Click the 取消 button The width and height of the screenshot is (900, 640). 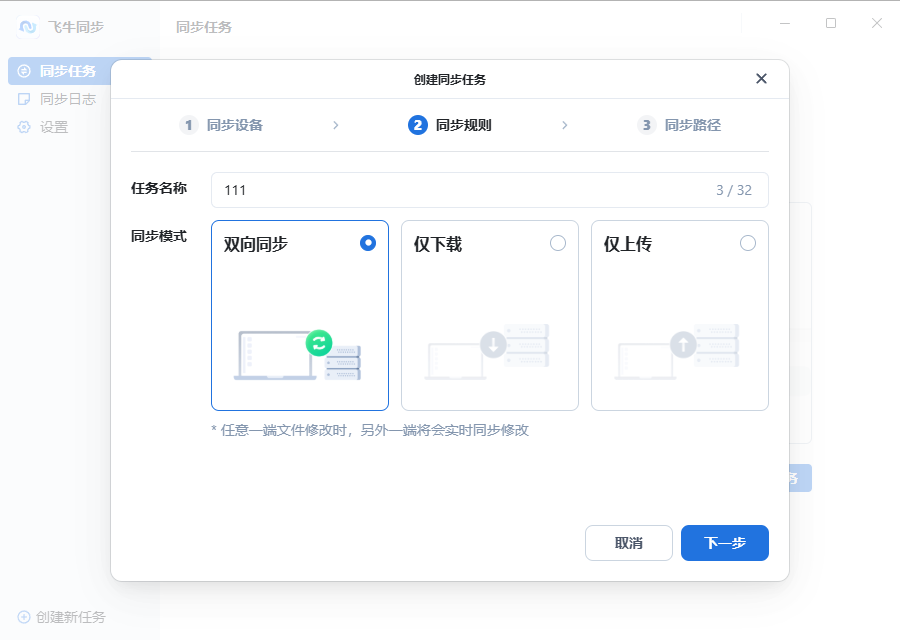(629, 543)
